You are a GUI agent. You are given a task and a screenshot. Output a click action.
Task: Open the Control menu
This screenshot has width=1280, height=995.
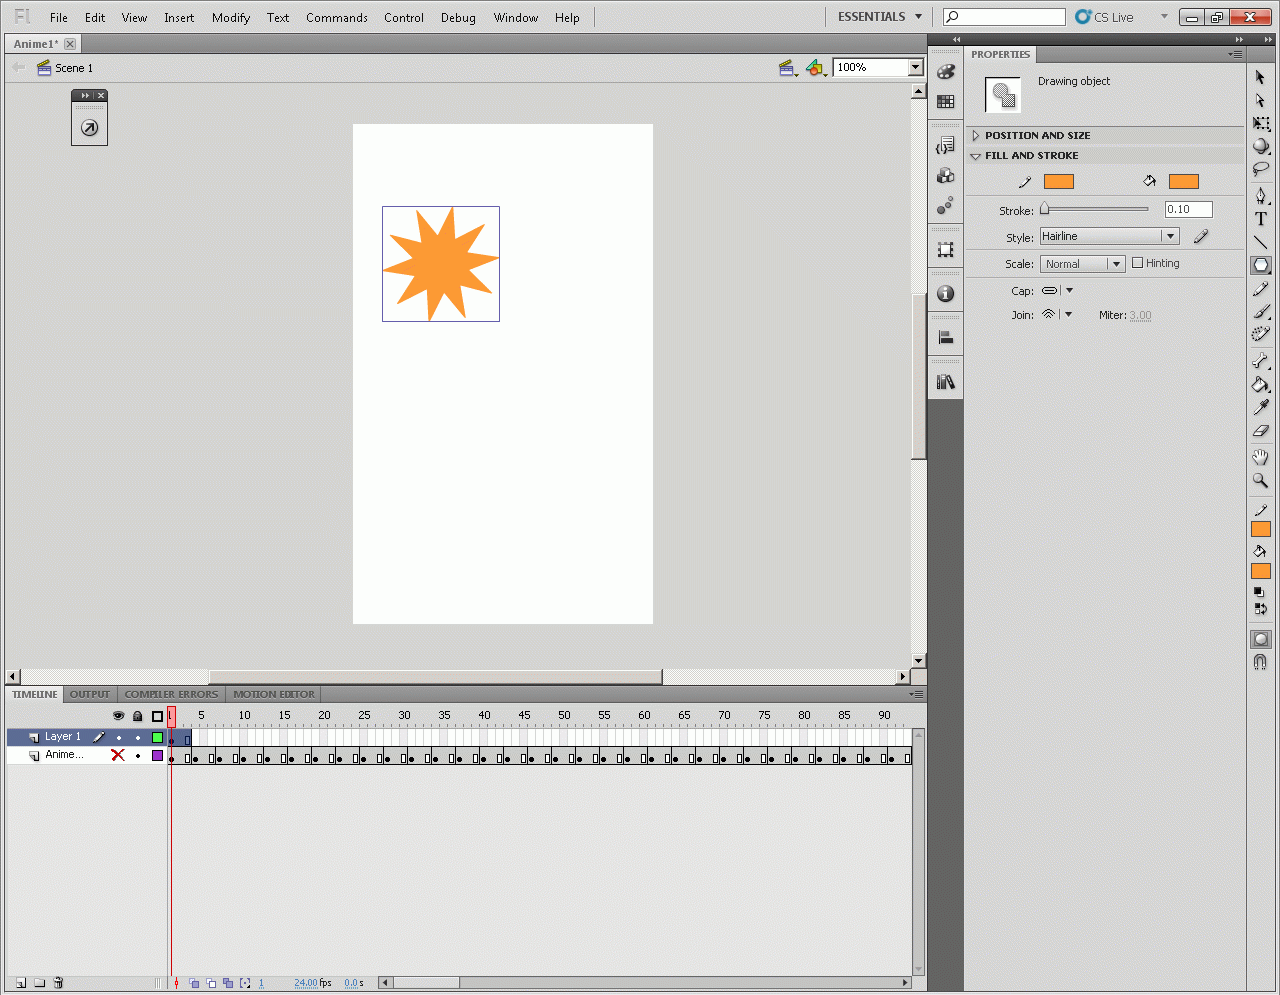click(x=404, y=18)
